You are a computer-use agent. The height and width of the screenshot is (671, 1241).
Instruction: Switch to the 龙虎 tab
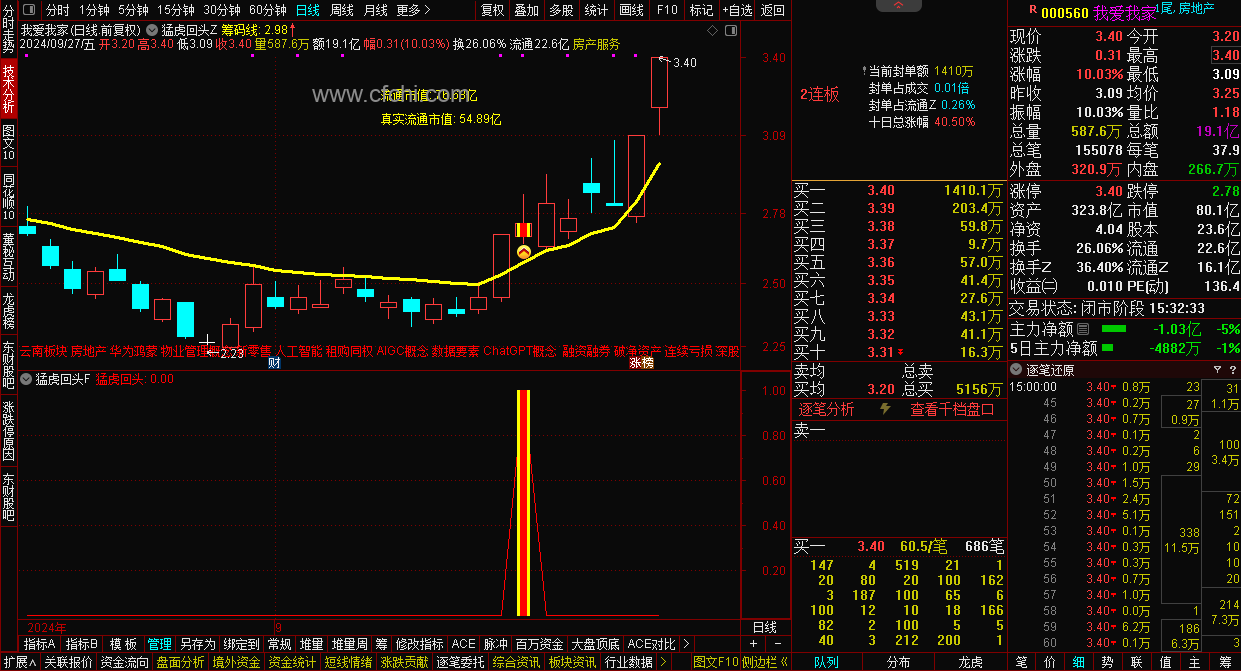click(x=970, y=662)
